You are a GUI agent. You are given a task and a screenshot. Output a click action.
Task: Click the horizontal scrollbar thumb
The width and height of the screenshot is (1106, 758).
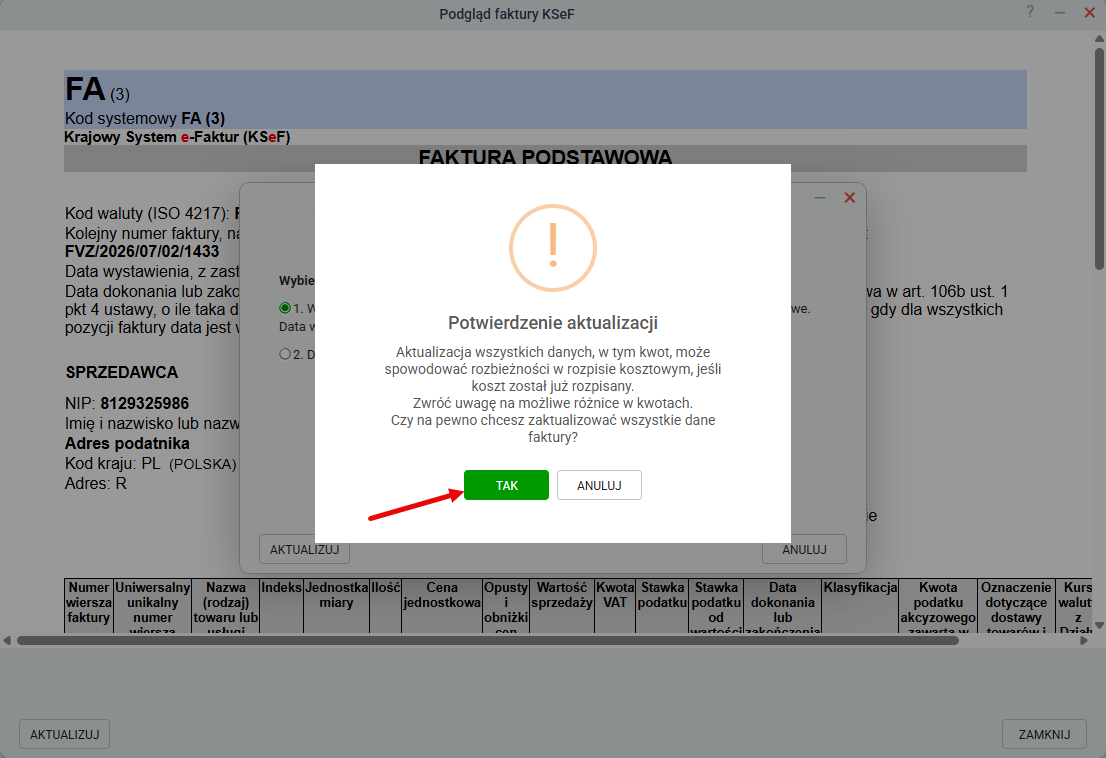point(487,640)
